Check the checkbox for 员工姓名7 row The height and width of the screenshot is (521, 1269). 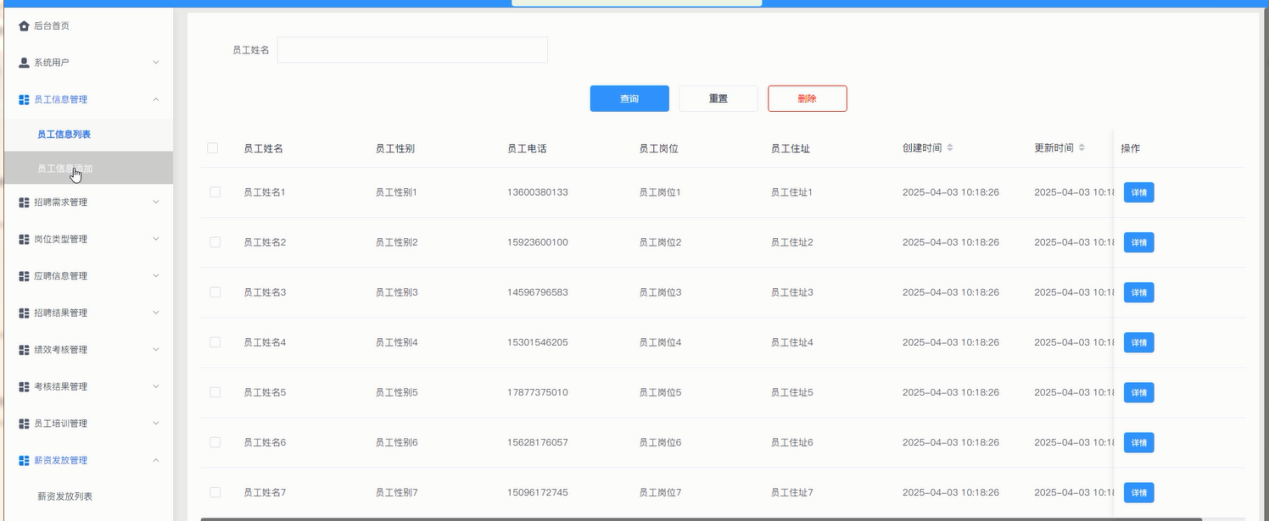(213, 492)
